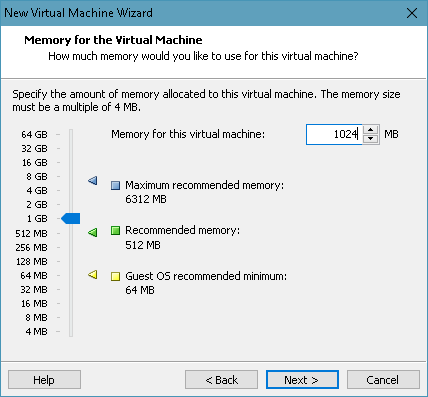Go to the next wizard step
This screenshot has width=428, height=397.
tap(302, 380)
